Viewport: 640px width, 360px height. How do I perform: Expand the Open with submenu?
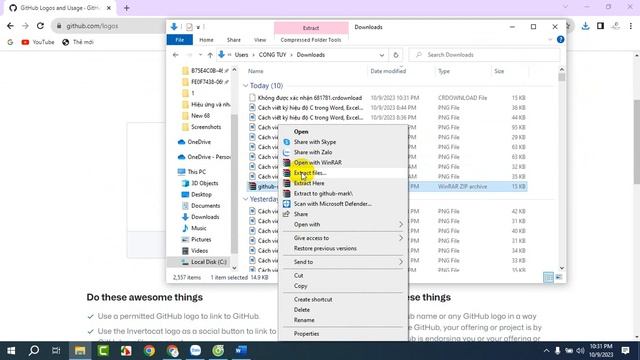(x=343, y=224)
